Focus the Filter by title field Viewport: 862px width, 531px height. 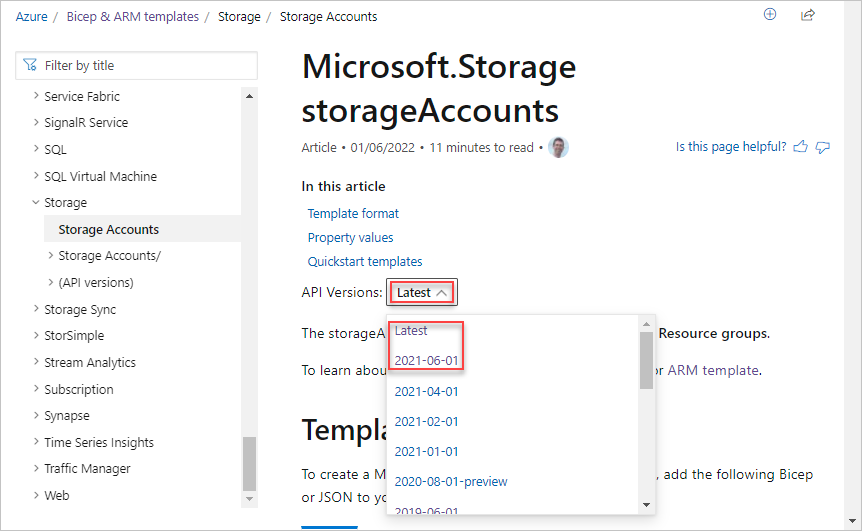136,65
